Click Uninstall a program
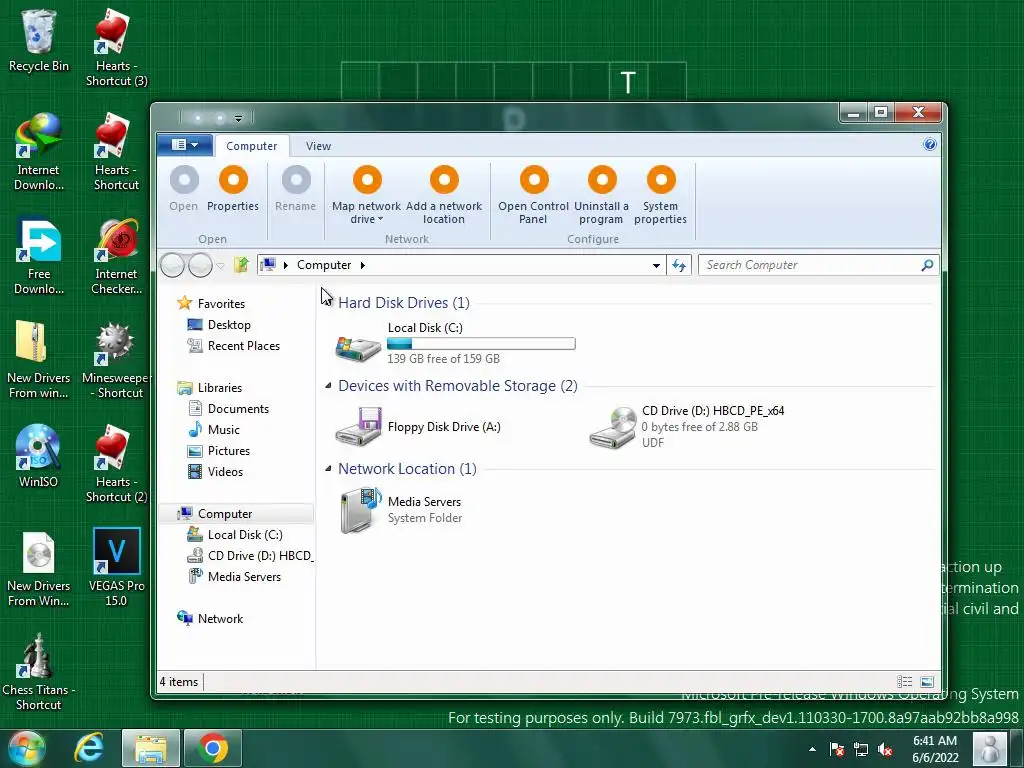Image resolution: width=1024 pixels, height=768 pixels. (x=601, y=195)
